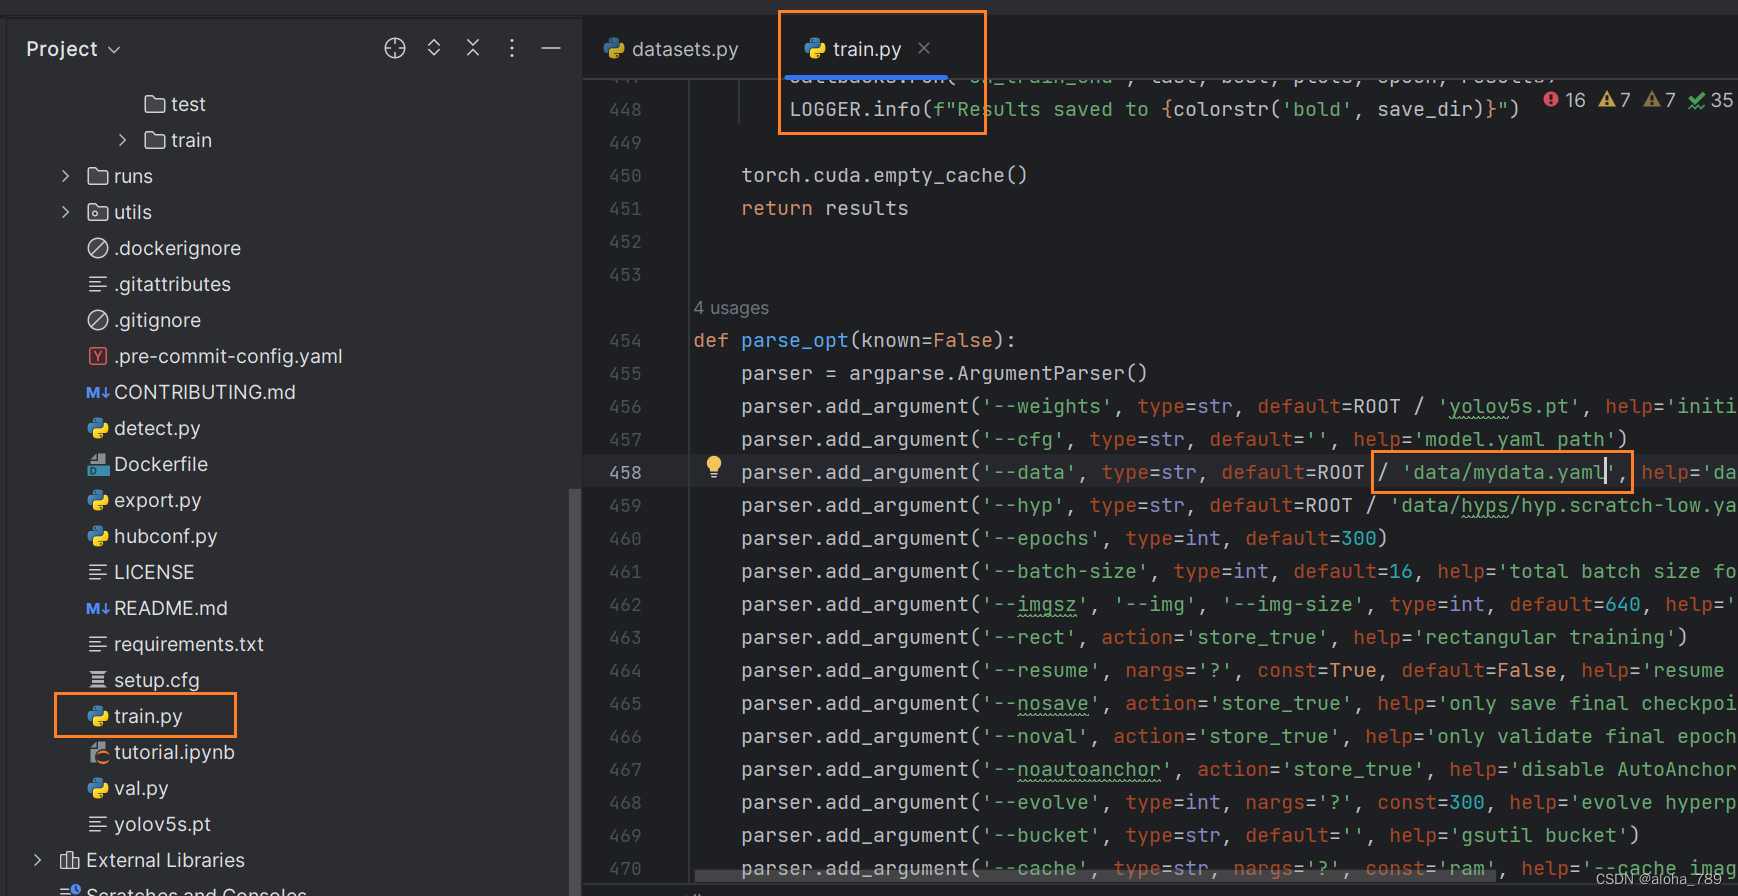Click line number 454 in gutter
1738x896 pixels.
[x=625, y=340]
